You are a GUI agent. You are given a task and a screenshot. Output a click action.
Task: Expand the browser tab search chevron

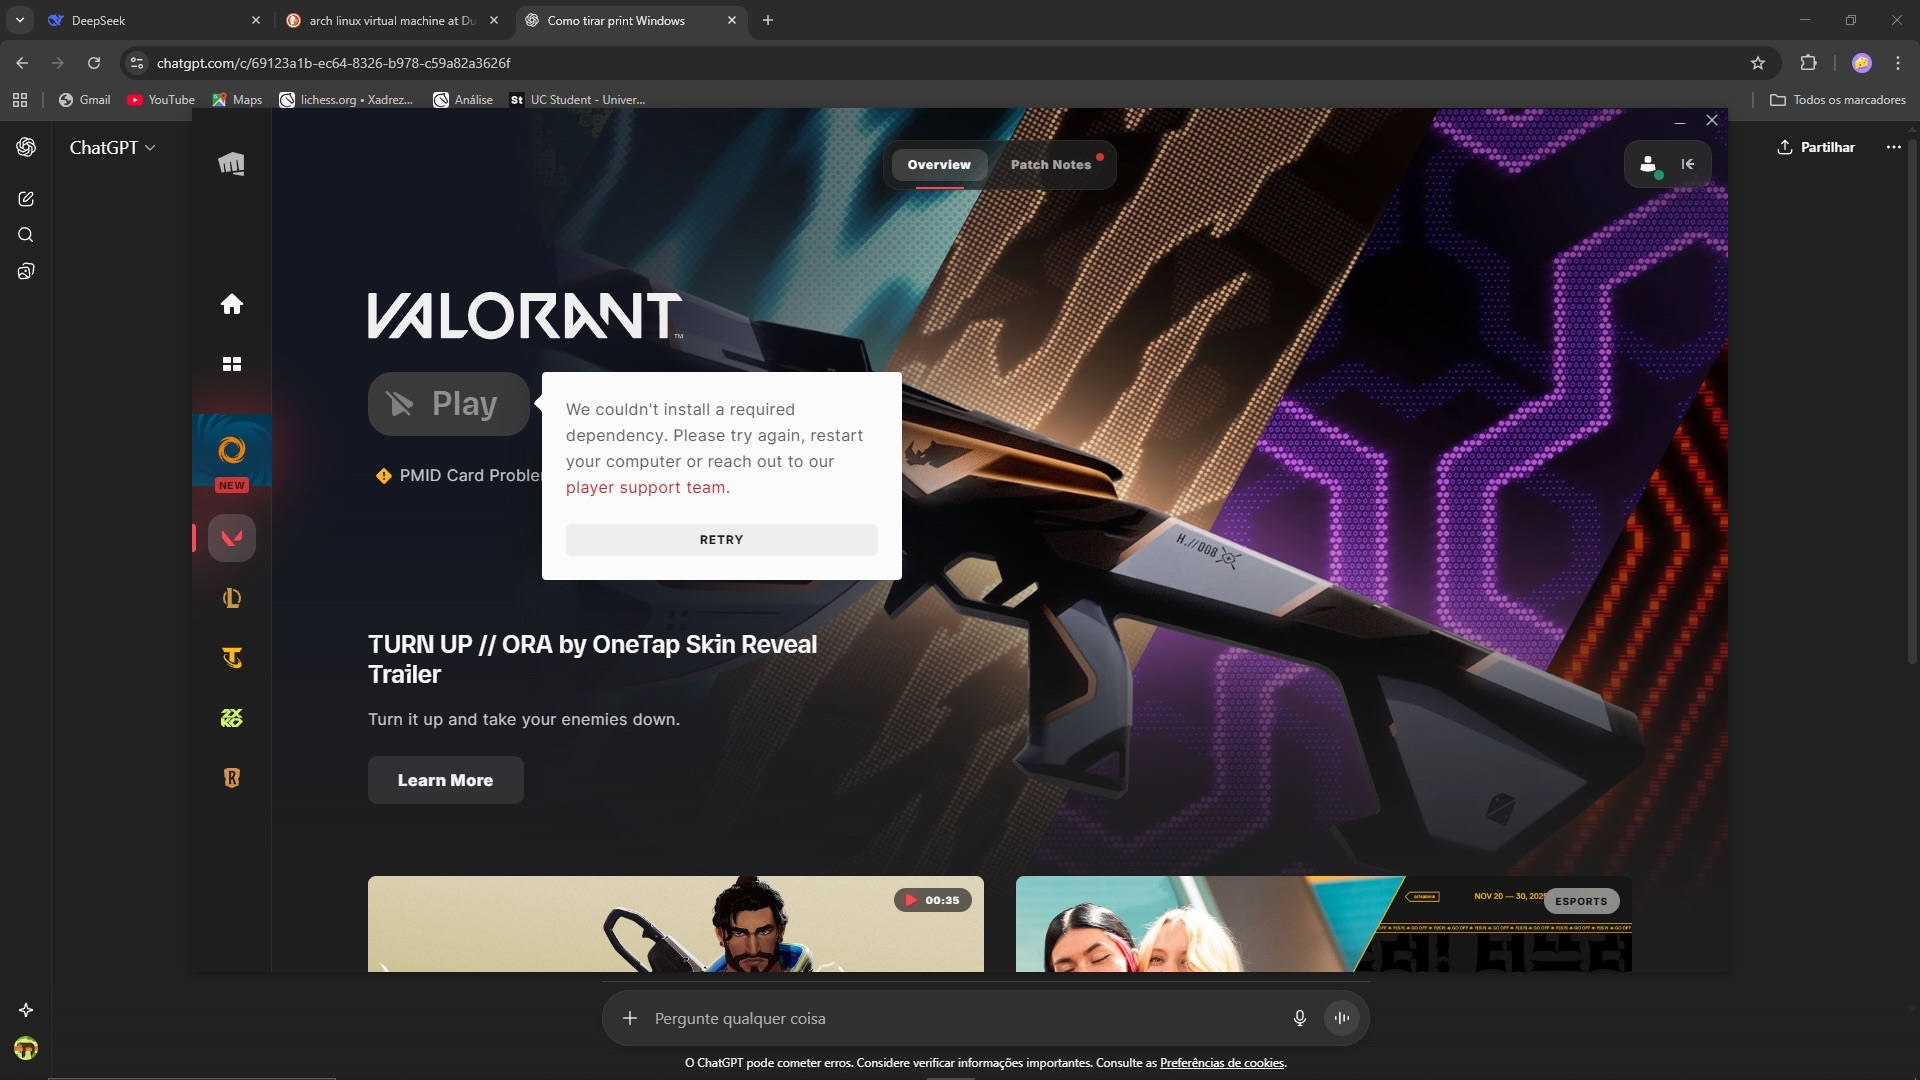[x=19, y=20]
